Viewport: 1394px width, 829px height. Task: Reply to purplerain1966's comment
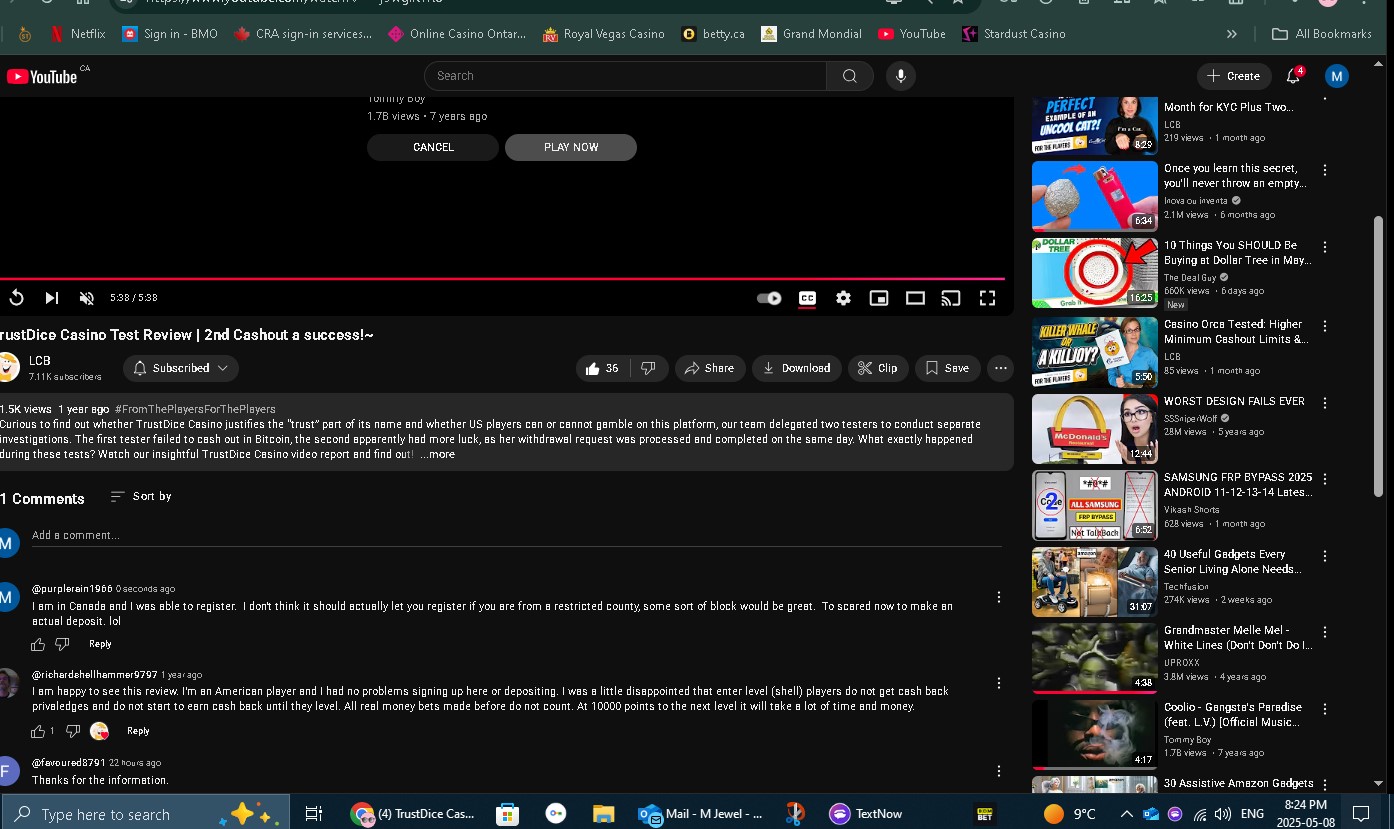click(100, 644)
